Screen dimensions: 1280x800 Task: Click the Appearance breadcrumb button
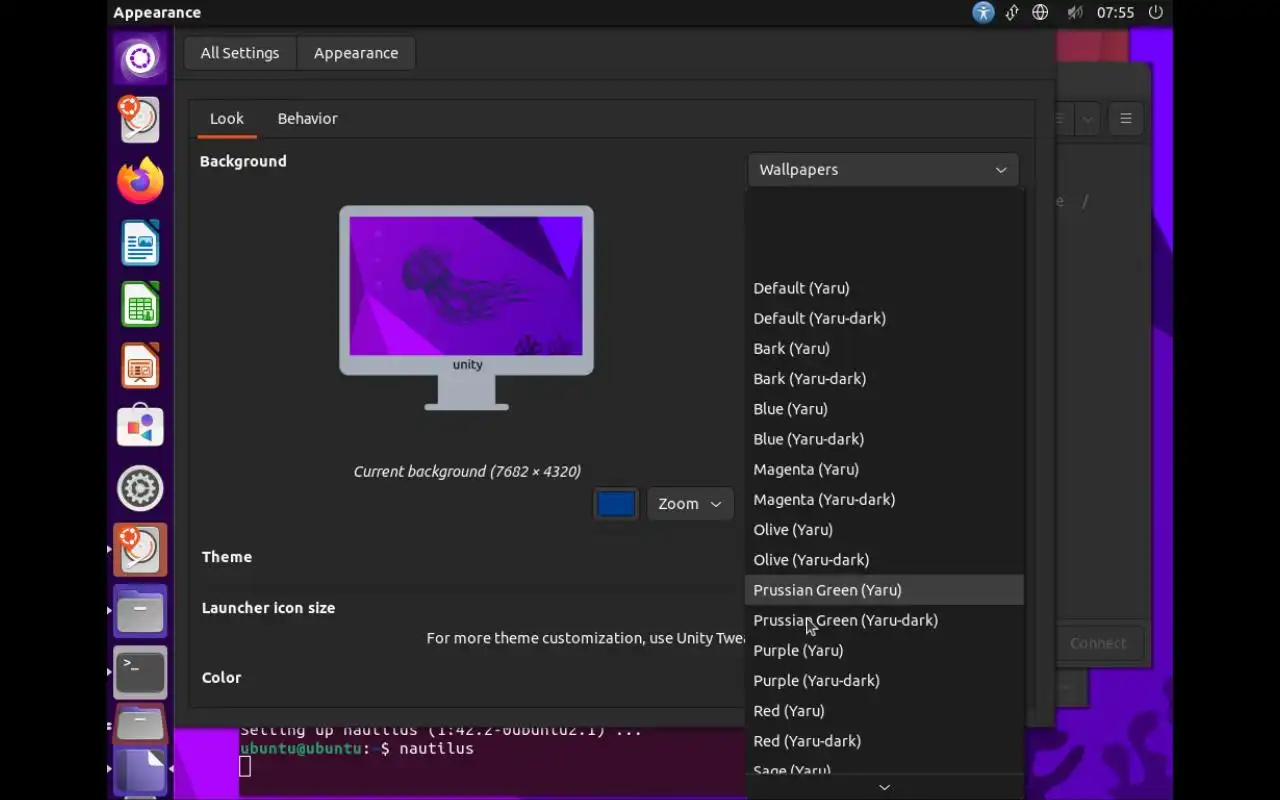[x=356, y=53]
